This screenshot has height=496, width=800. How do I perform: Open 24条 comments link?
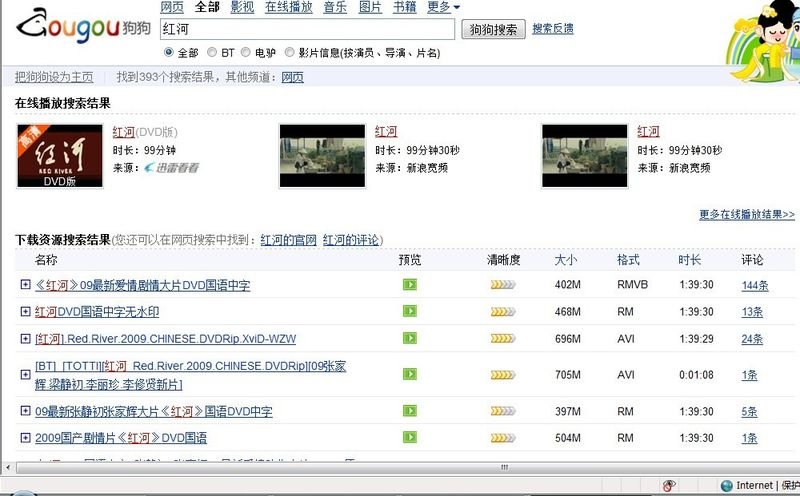point(752,339)
